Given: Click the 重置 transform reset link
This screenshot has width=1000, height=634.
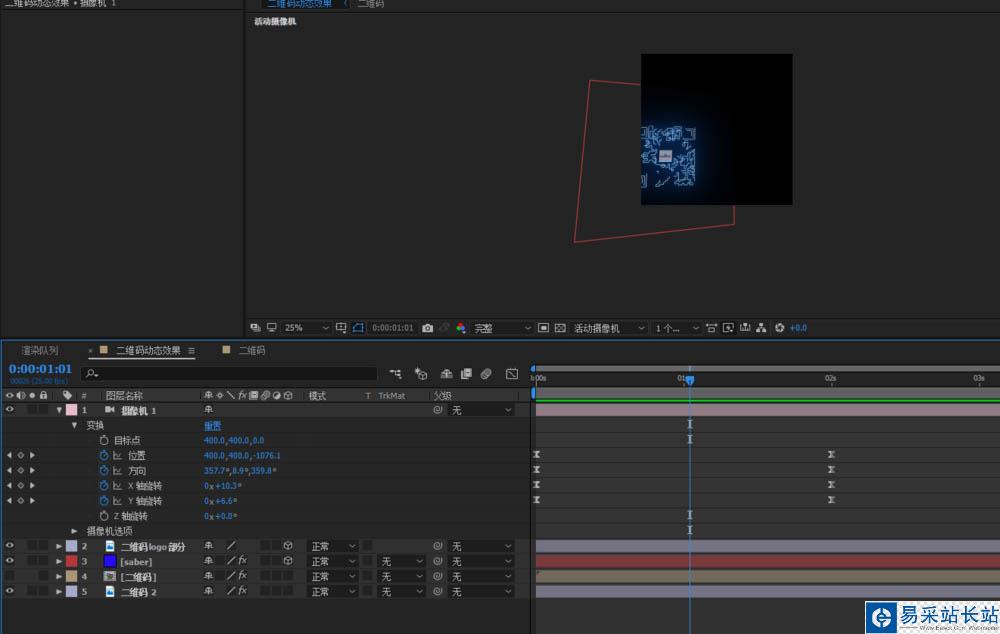Looking at the screenshot, I should click(x=213, y=425).
